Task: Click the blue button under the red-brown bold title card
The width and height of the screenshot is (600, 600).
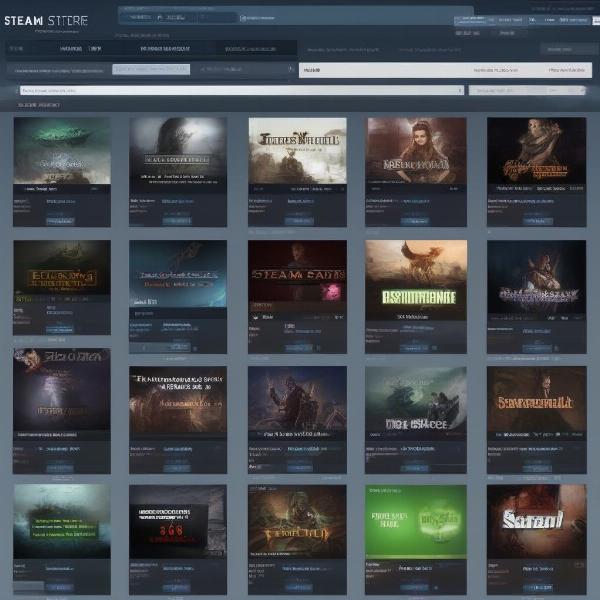Action: click(538, 587)
